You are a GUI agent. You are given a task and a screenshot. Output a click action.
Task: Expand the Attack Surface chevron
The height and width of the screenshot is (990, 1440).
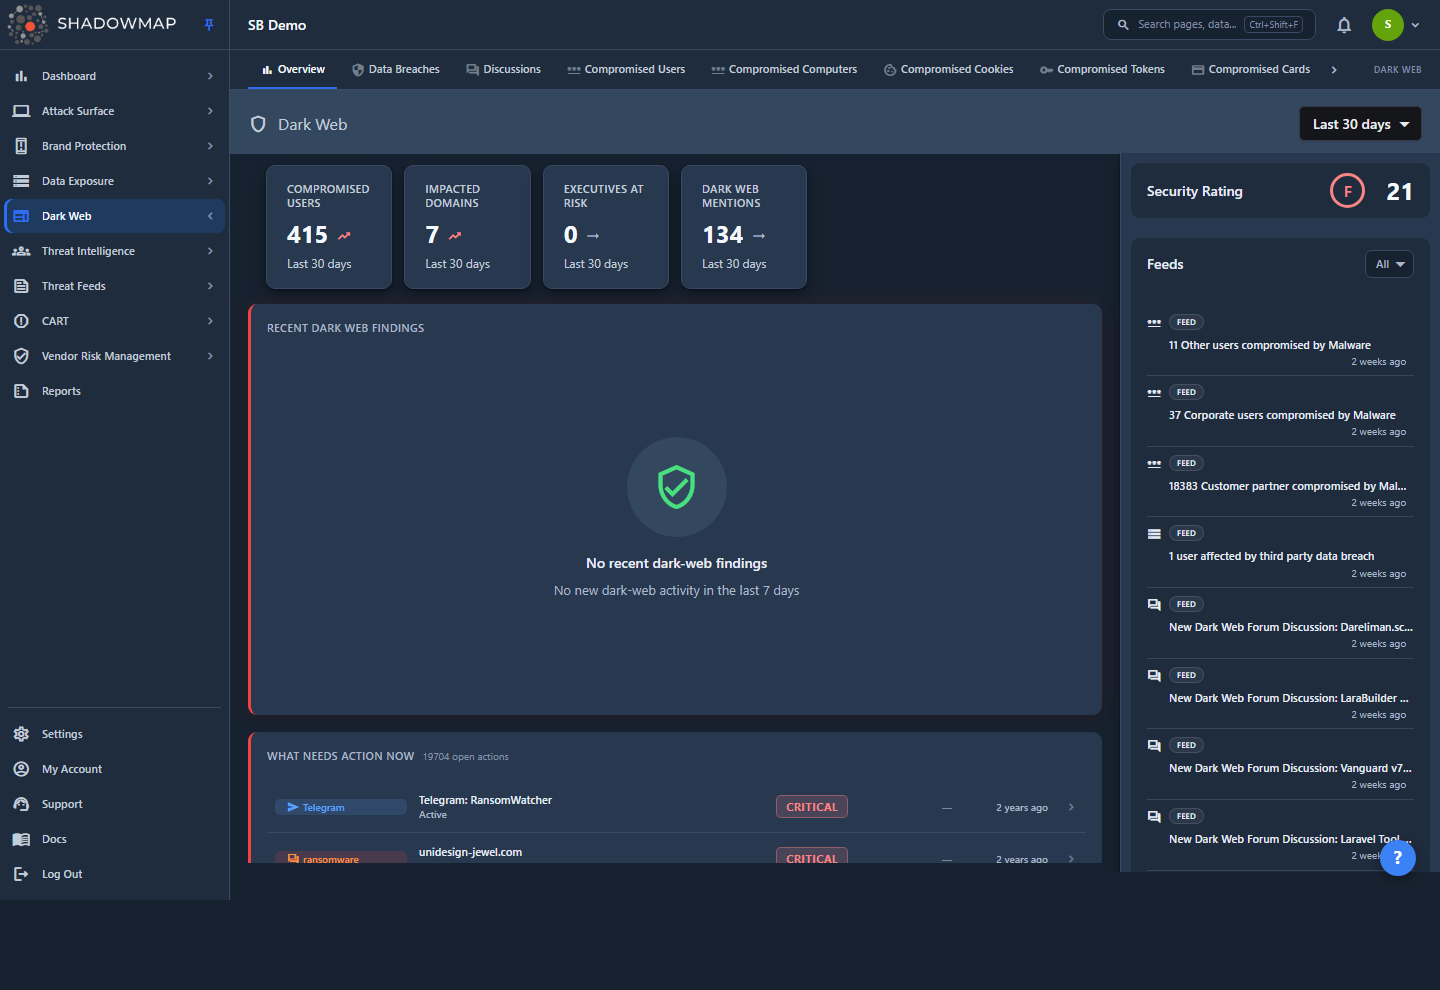click(210, 111)
